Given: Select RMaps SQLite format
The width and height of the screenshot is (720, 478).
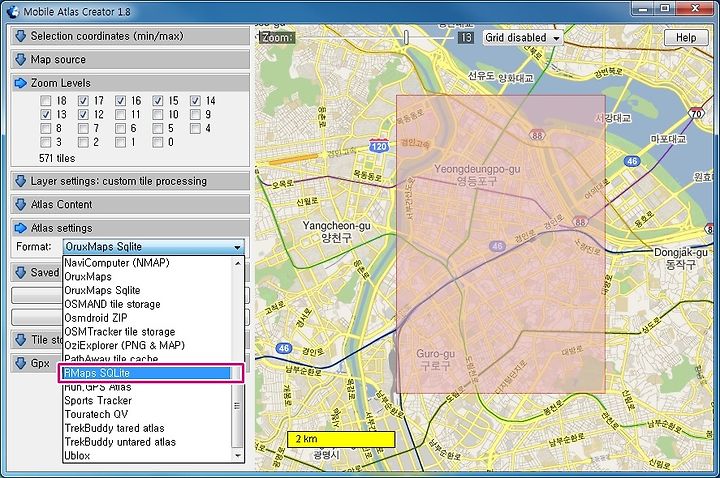Looking at the screenshot, I should coord(147,373).
